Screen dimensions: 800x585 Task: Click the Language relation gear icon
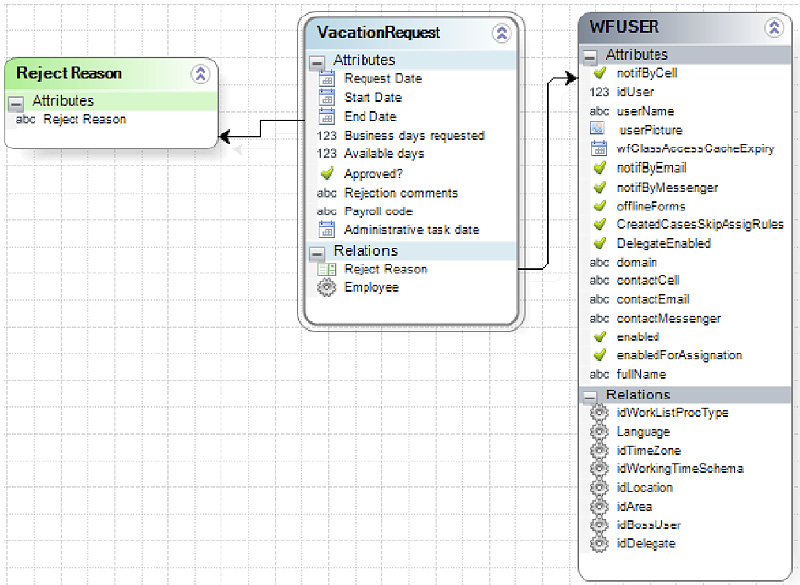point(599,431)
